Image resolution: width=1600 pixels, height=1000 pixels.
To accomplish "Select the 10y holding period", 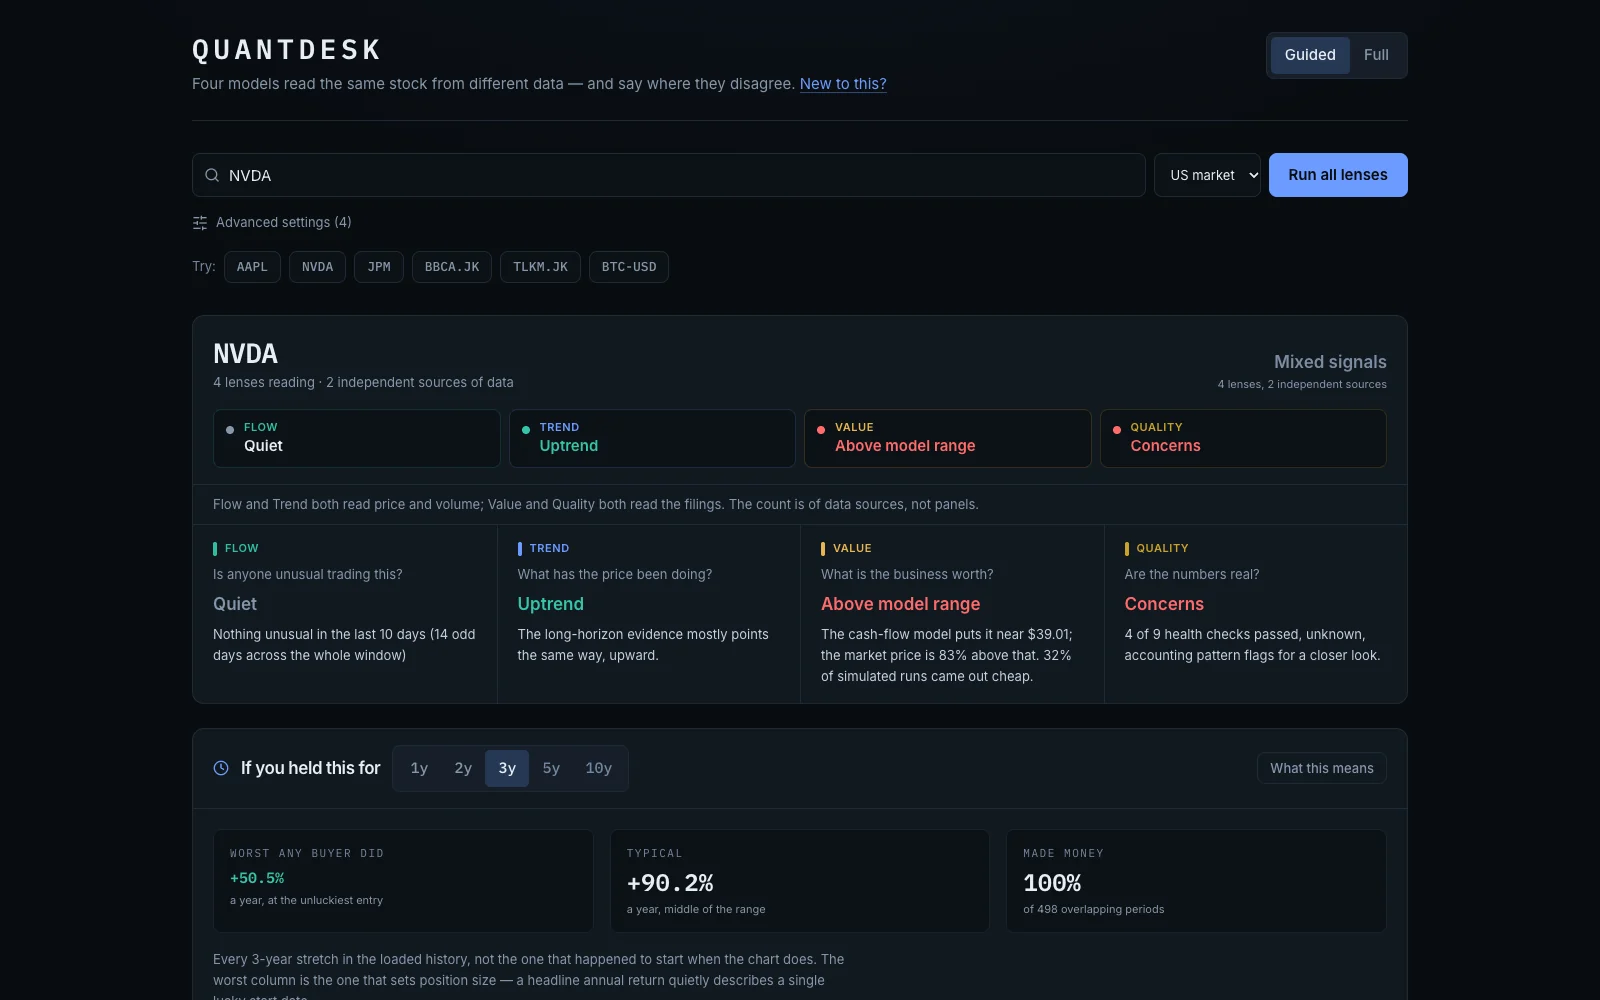I will pyautogui.click(x=599, y=768).
